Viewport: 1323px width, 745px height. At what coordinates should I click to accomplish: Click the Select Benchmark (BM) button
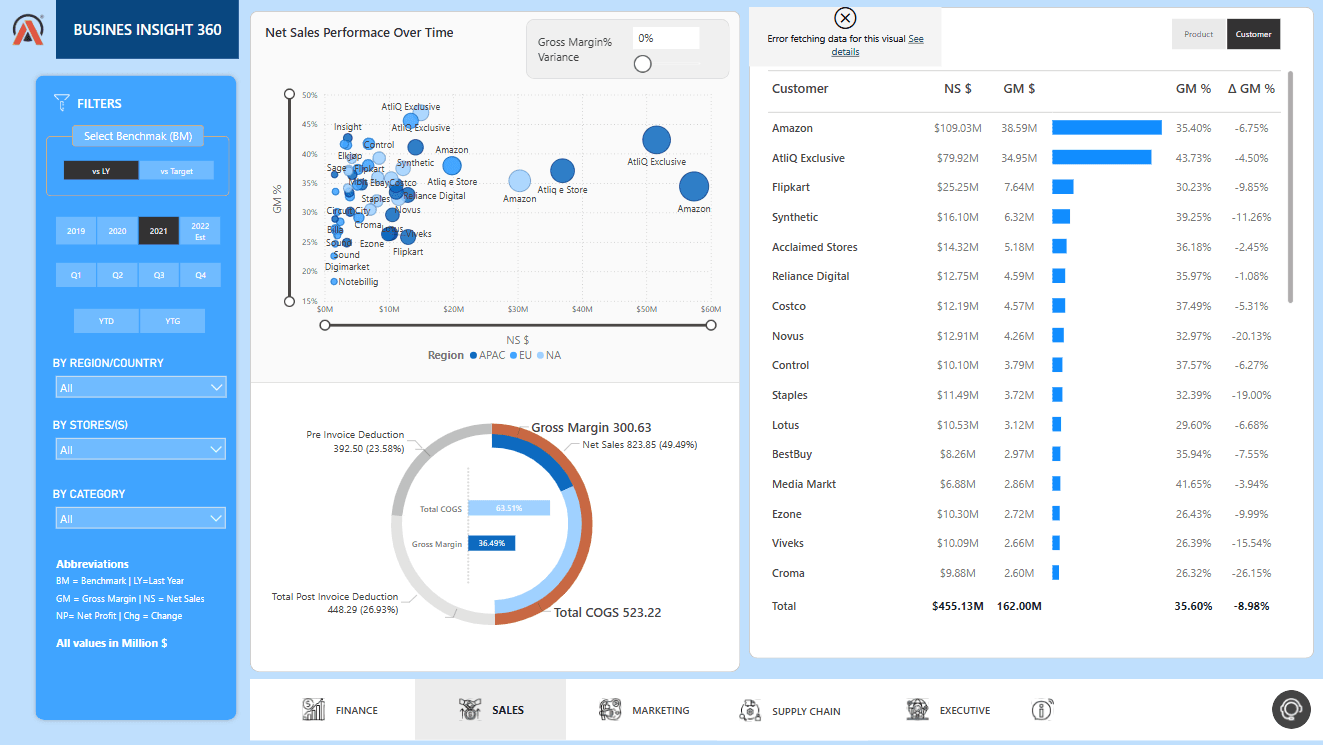pos(138,136)
